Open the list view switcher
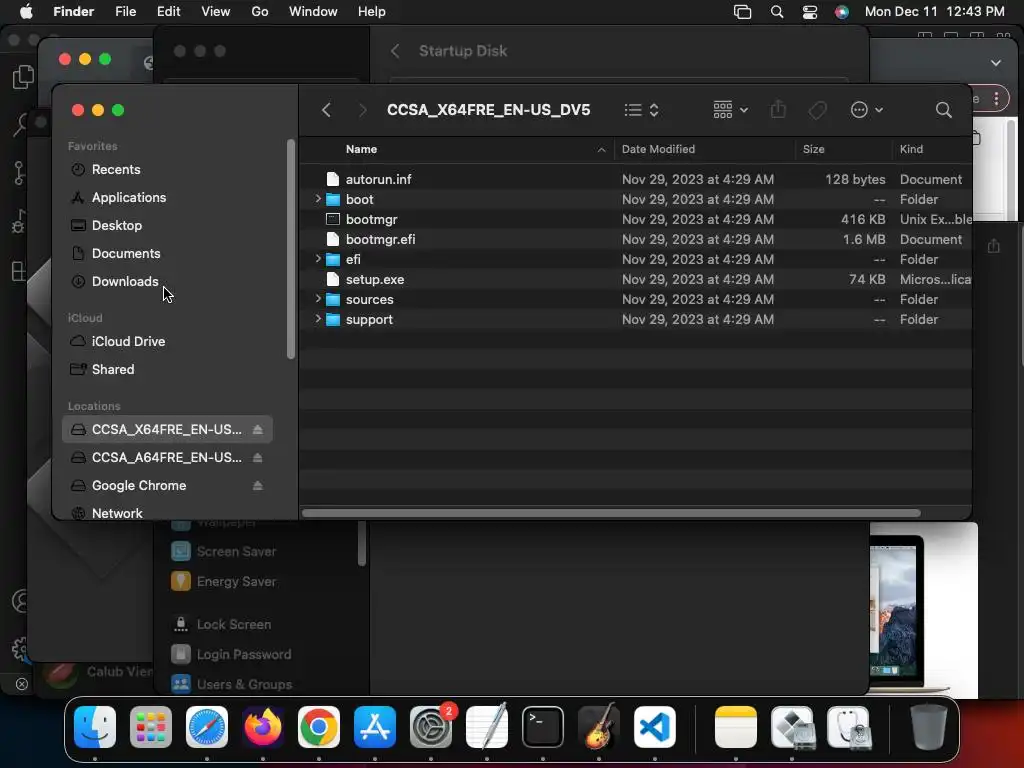1024x768 pixels. tap(641, 110)
